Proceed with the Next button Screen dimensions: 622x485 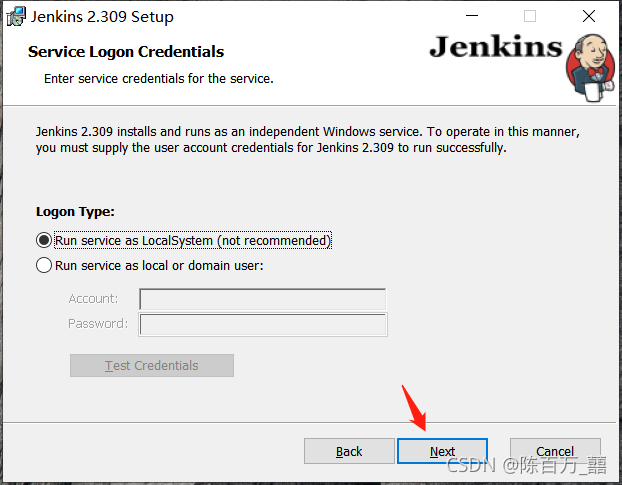coord(442,451)
